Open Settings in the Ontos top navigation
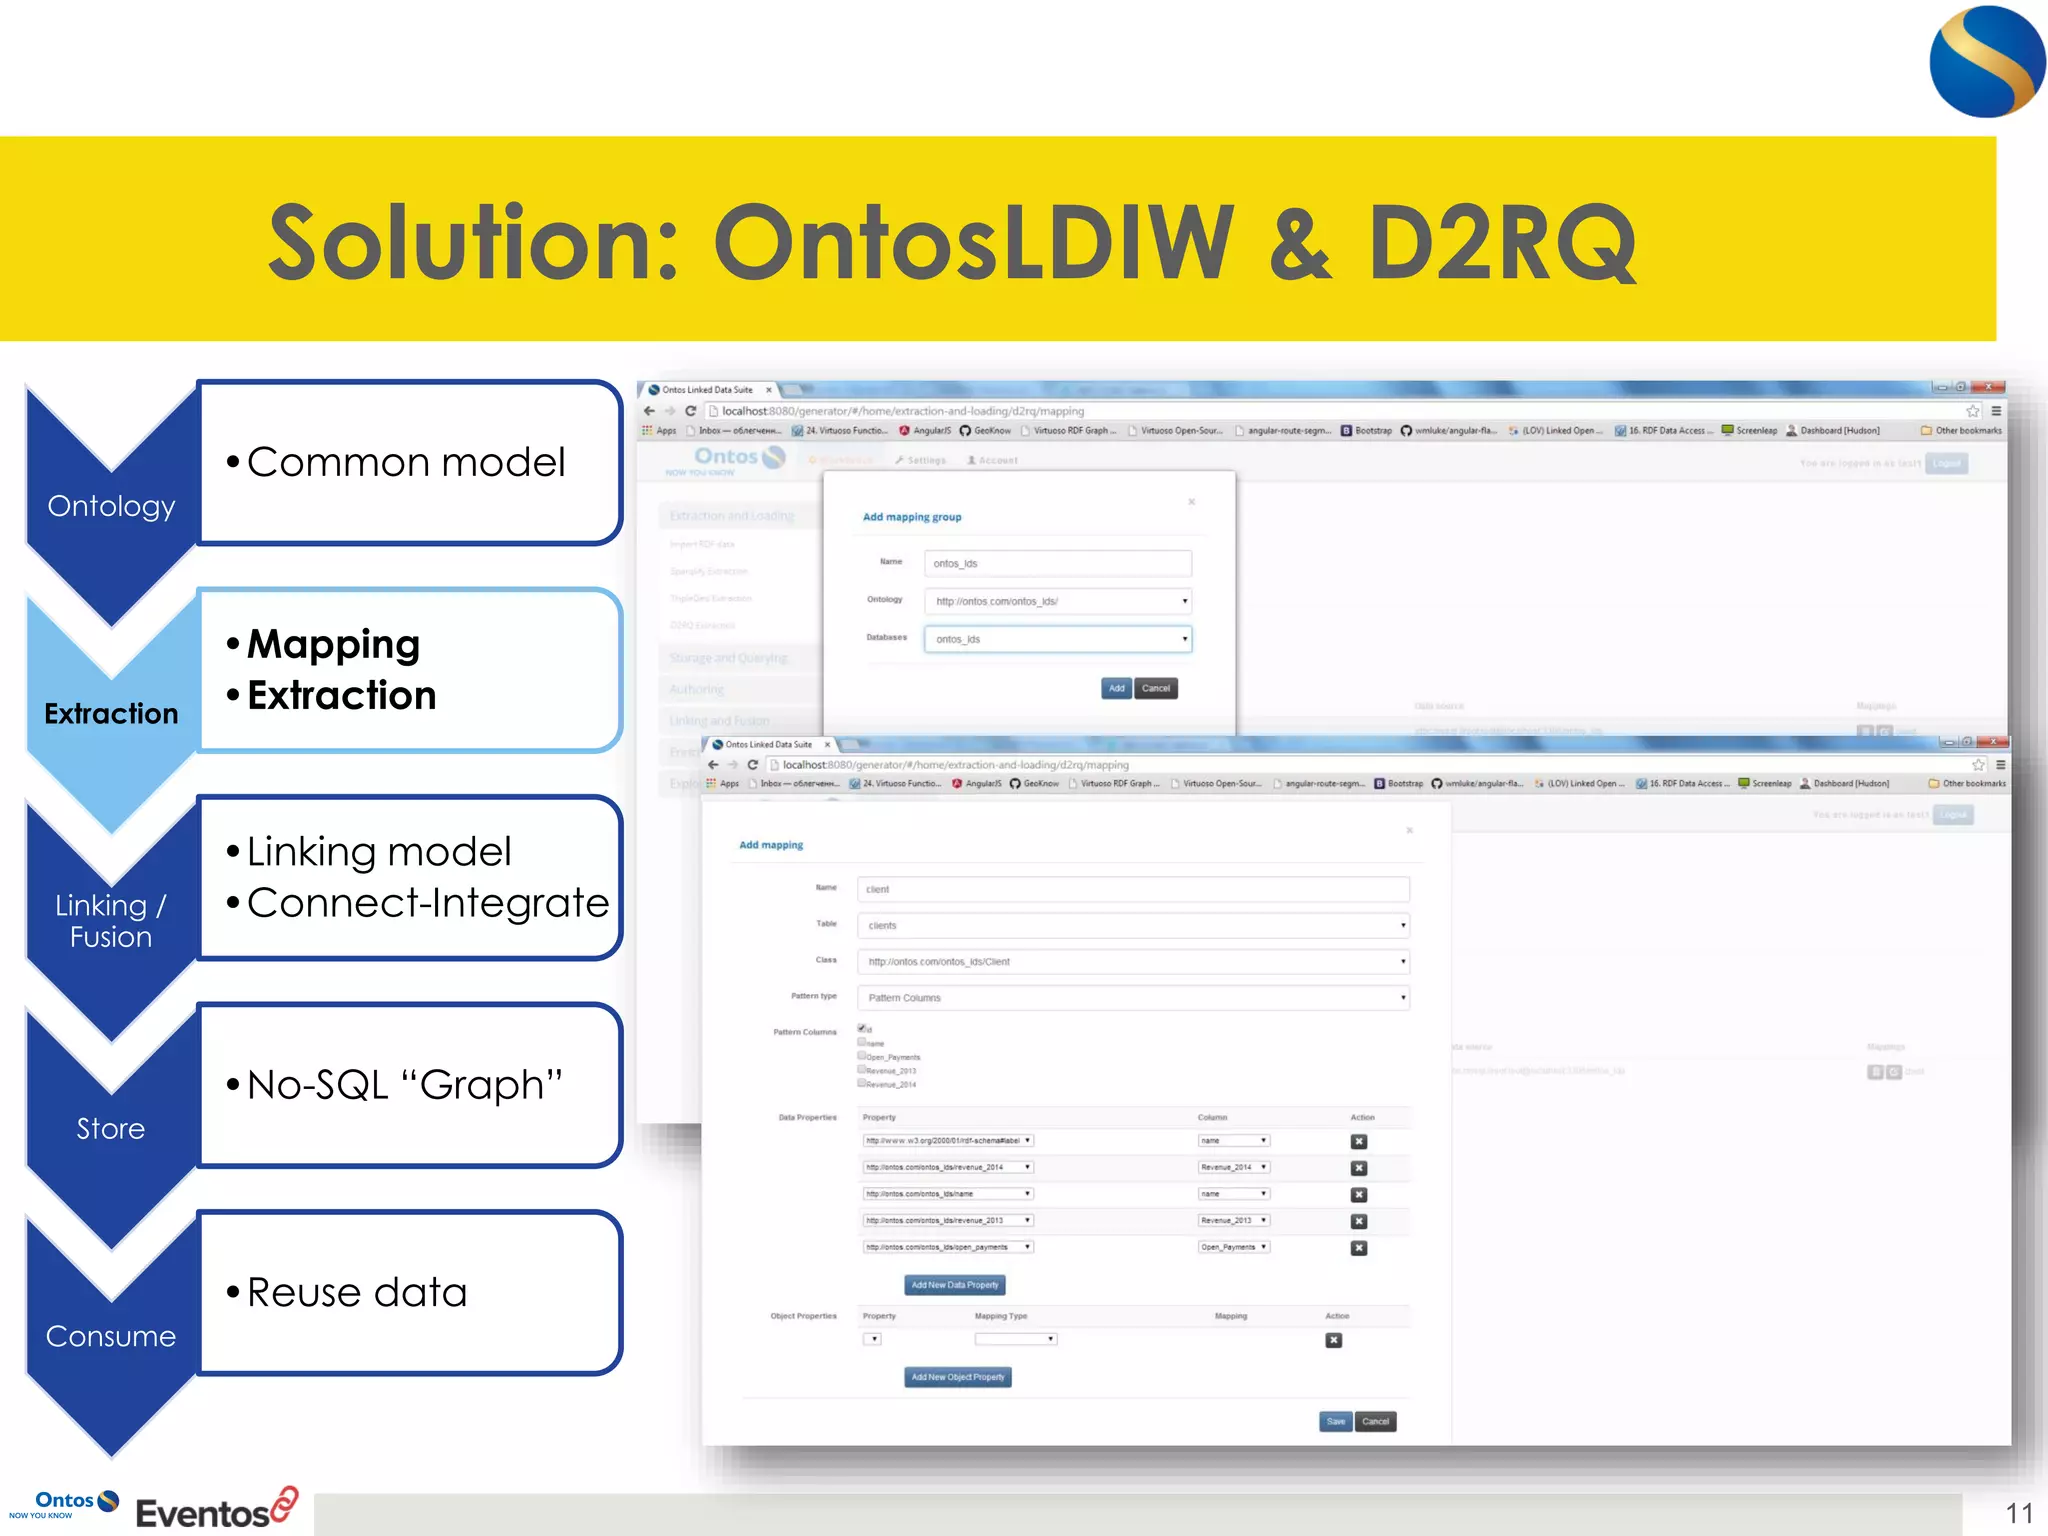The width and height of the screenshot is (2048, 1536). click(920, 461)
